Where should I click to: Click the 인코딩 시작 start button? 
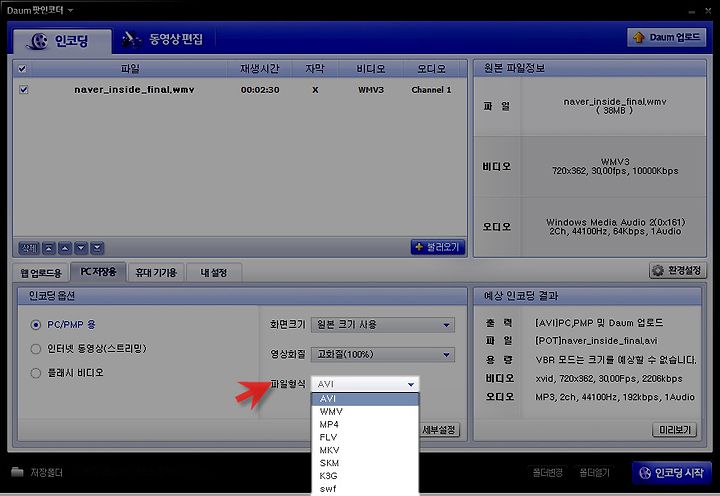point(672,473)
